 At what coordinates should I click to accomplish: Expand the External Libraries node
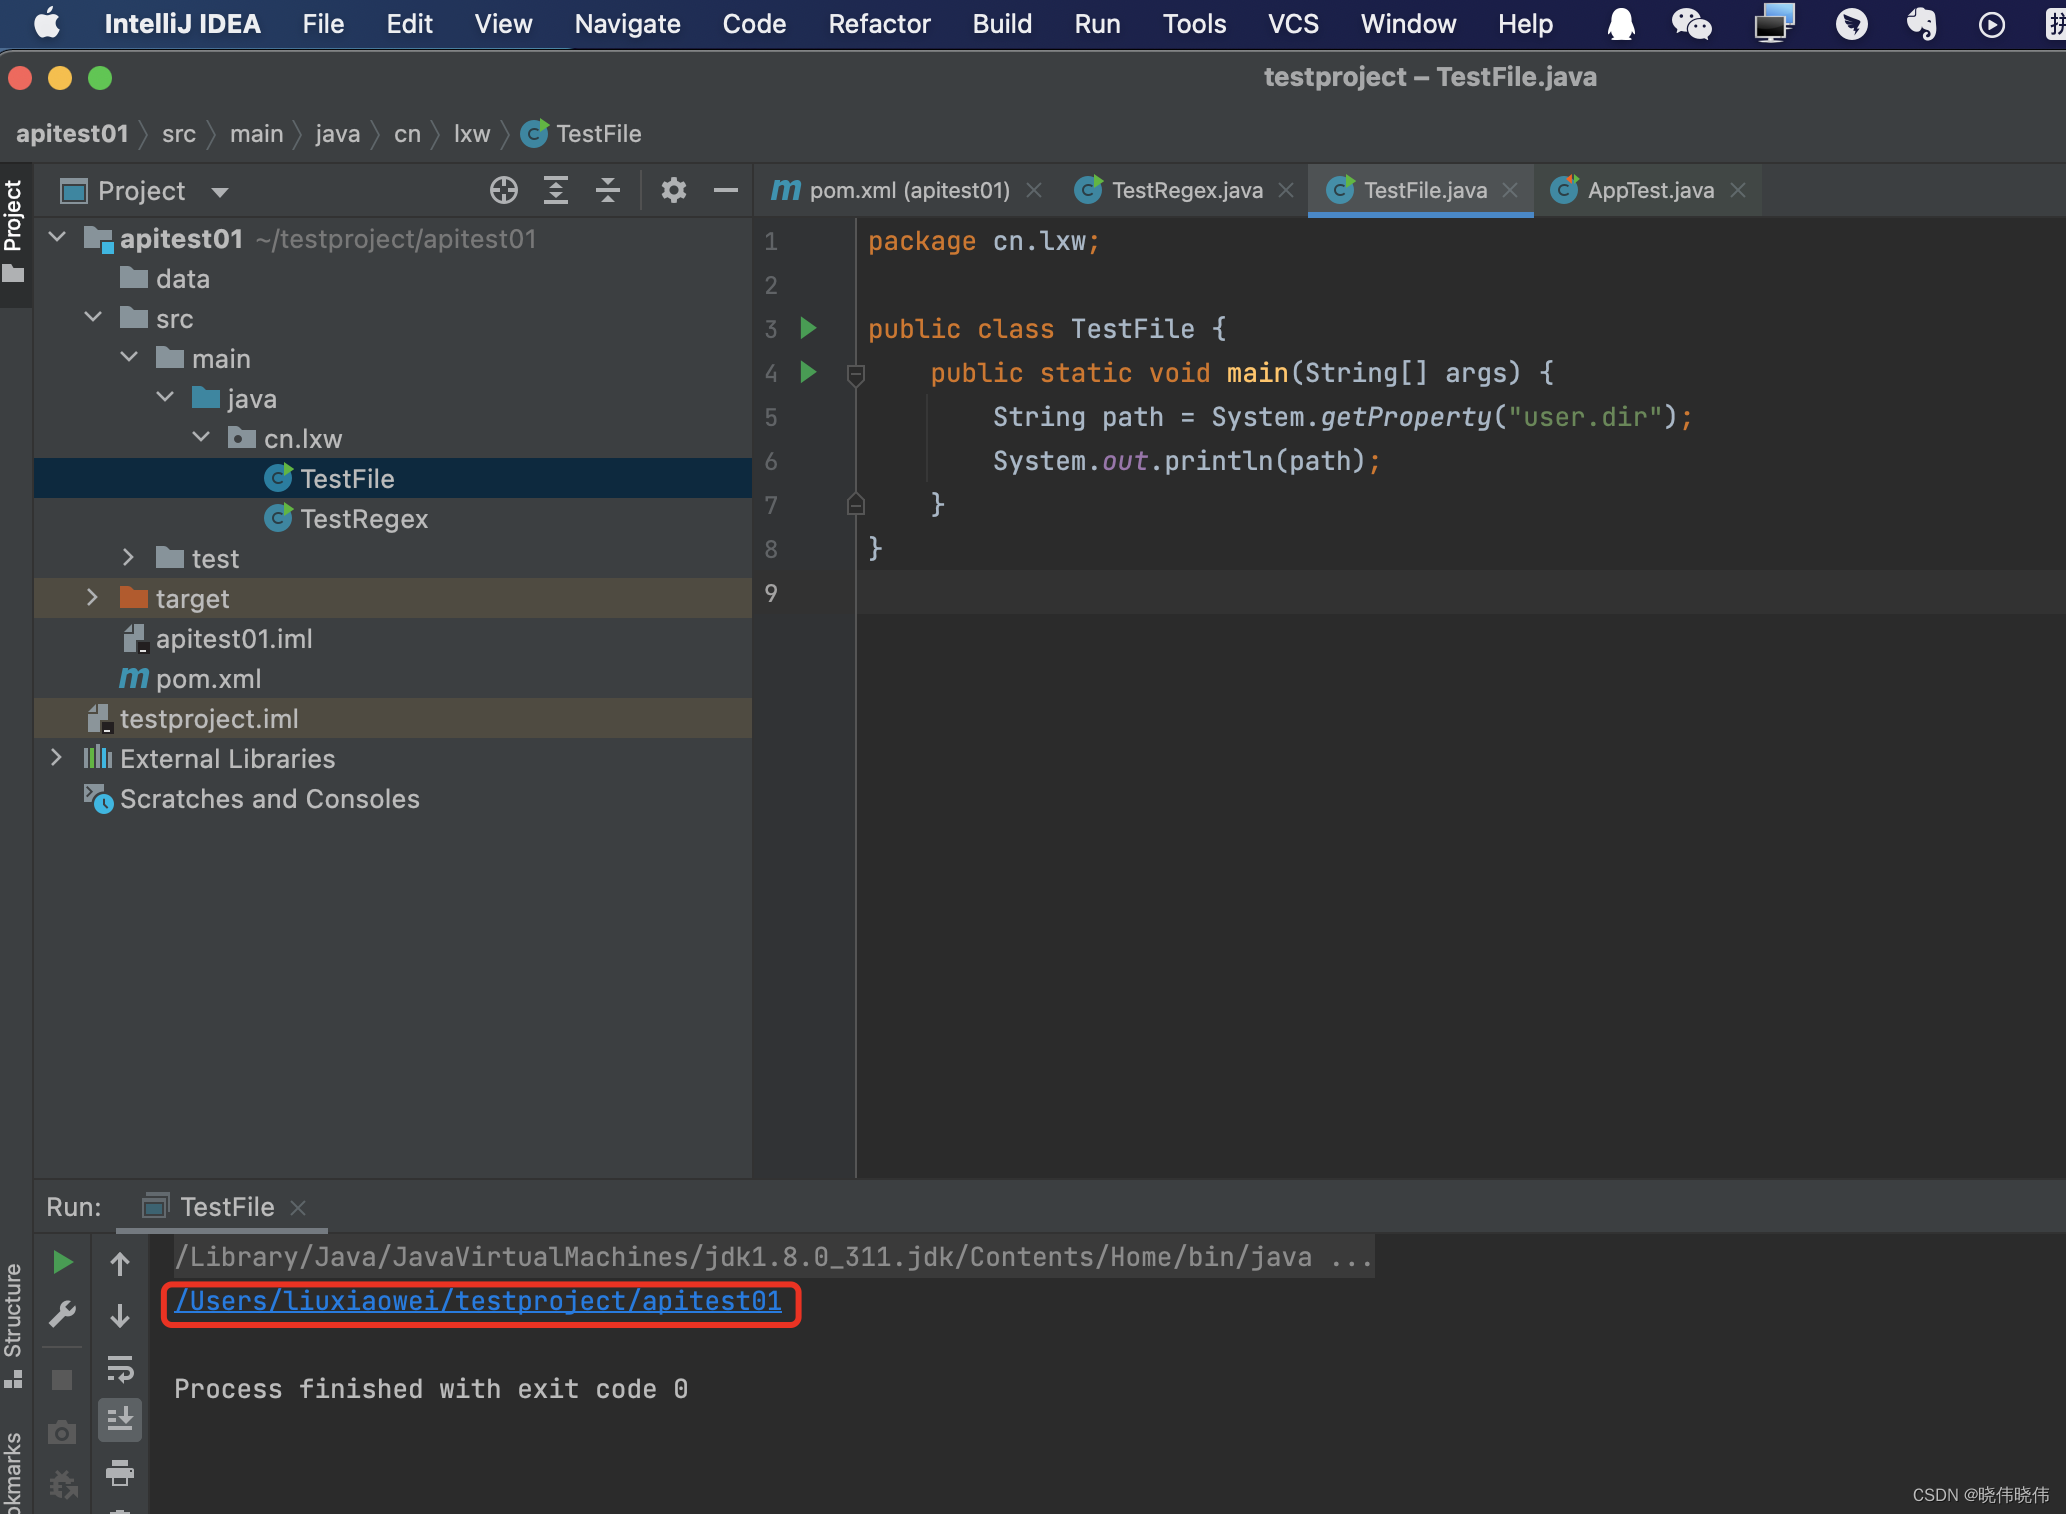click(56, 758)
